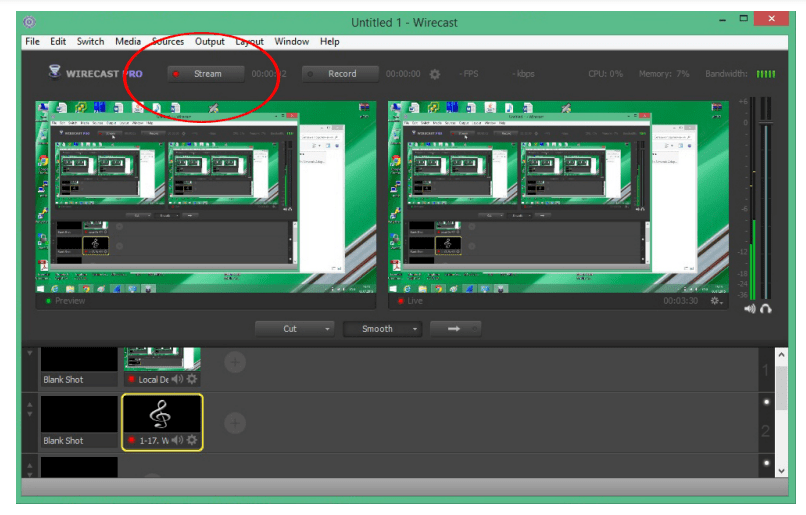Start streaming with the Stream button
The height and width of the screenshot is (515, 806).
click(x=206, y=74)
